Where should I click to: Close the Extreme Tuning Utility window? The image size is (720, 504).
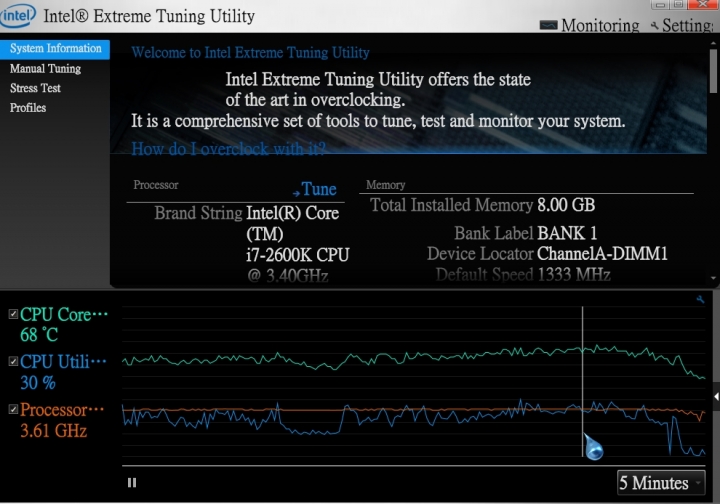coord(703,5)
